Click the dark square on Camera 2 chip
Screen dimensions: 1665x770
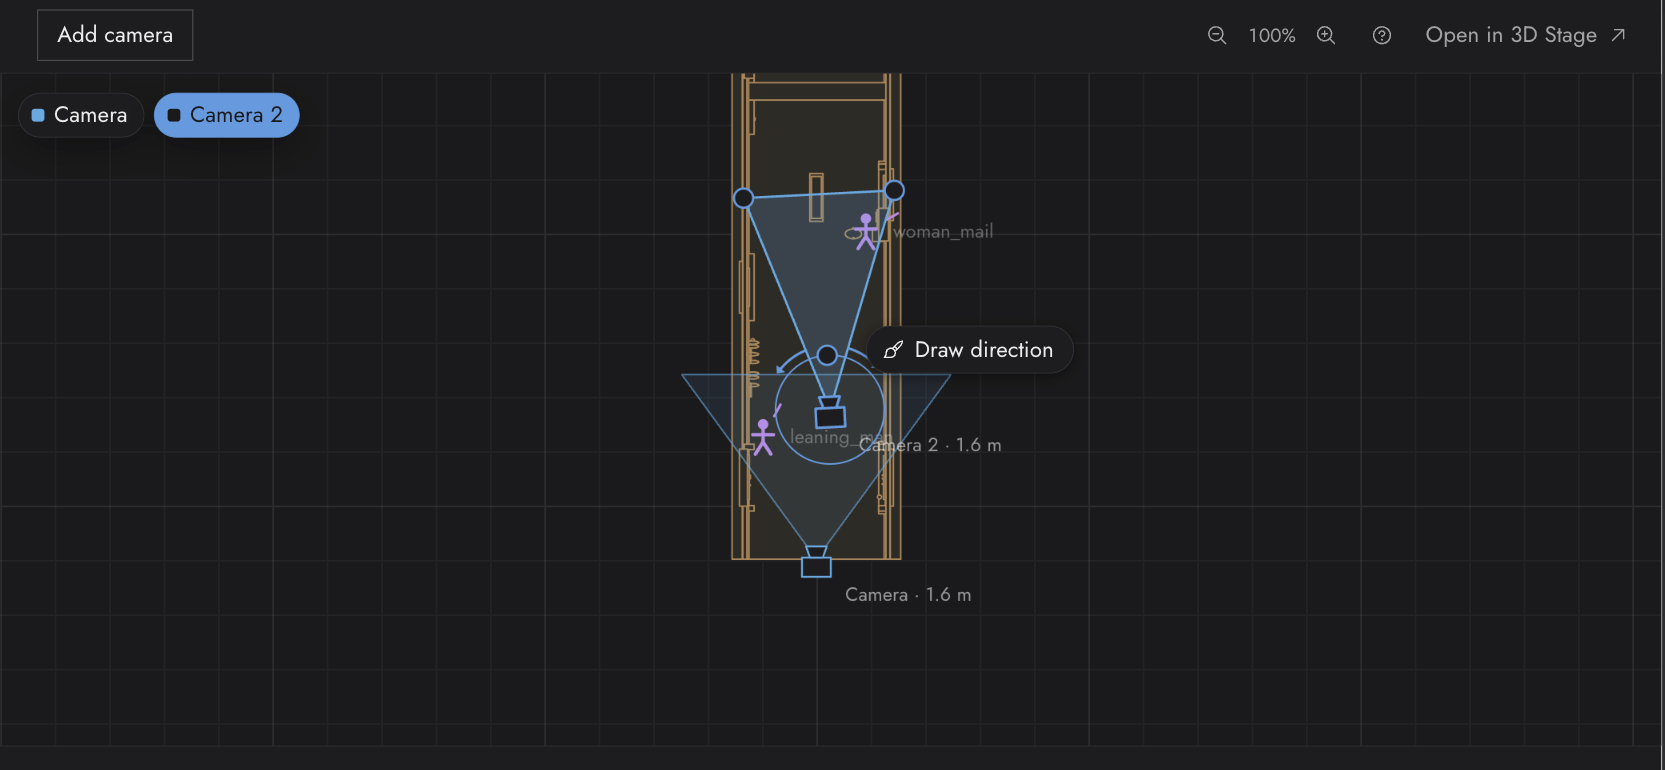(174, 115)
